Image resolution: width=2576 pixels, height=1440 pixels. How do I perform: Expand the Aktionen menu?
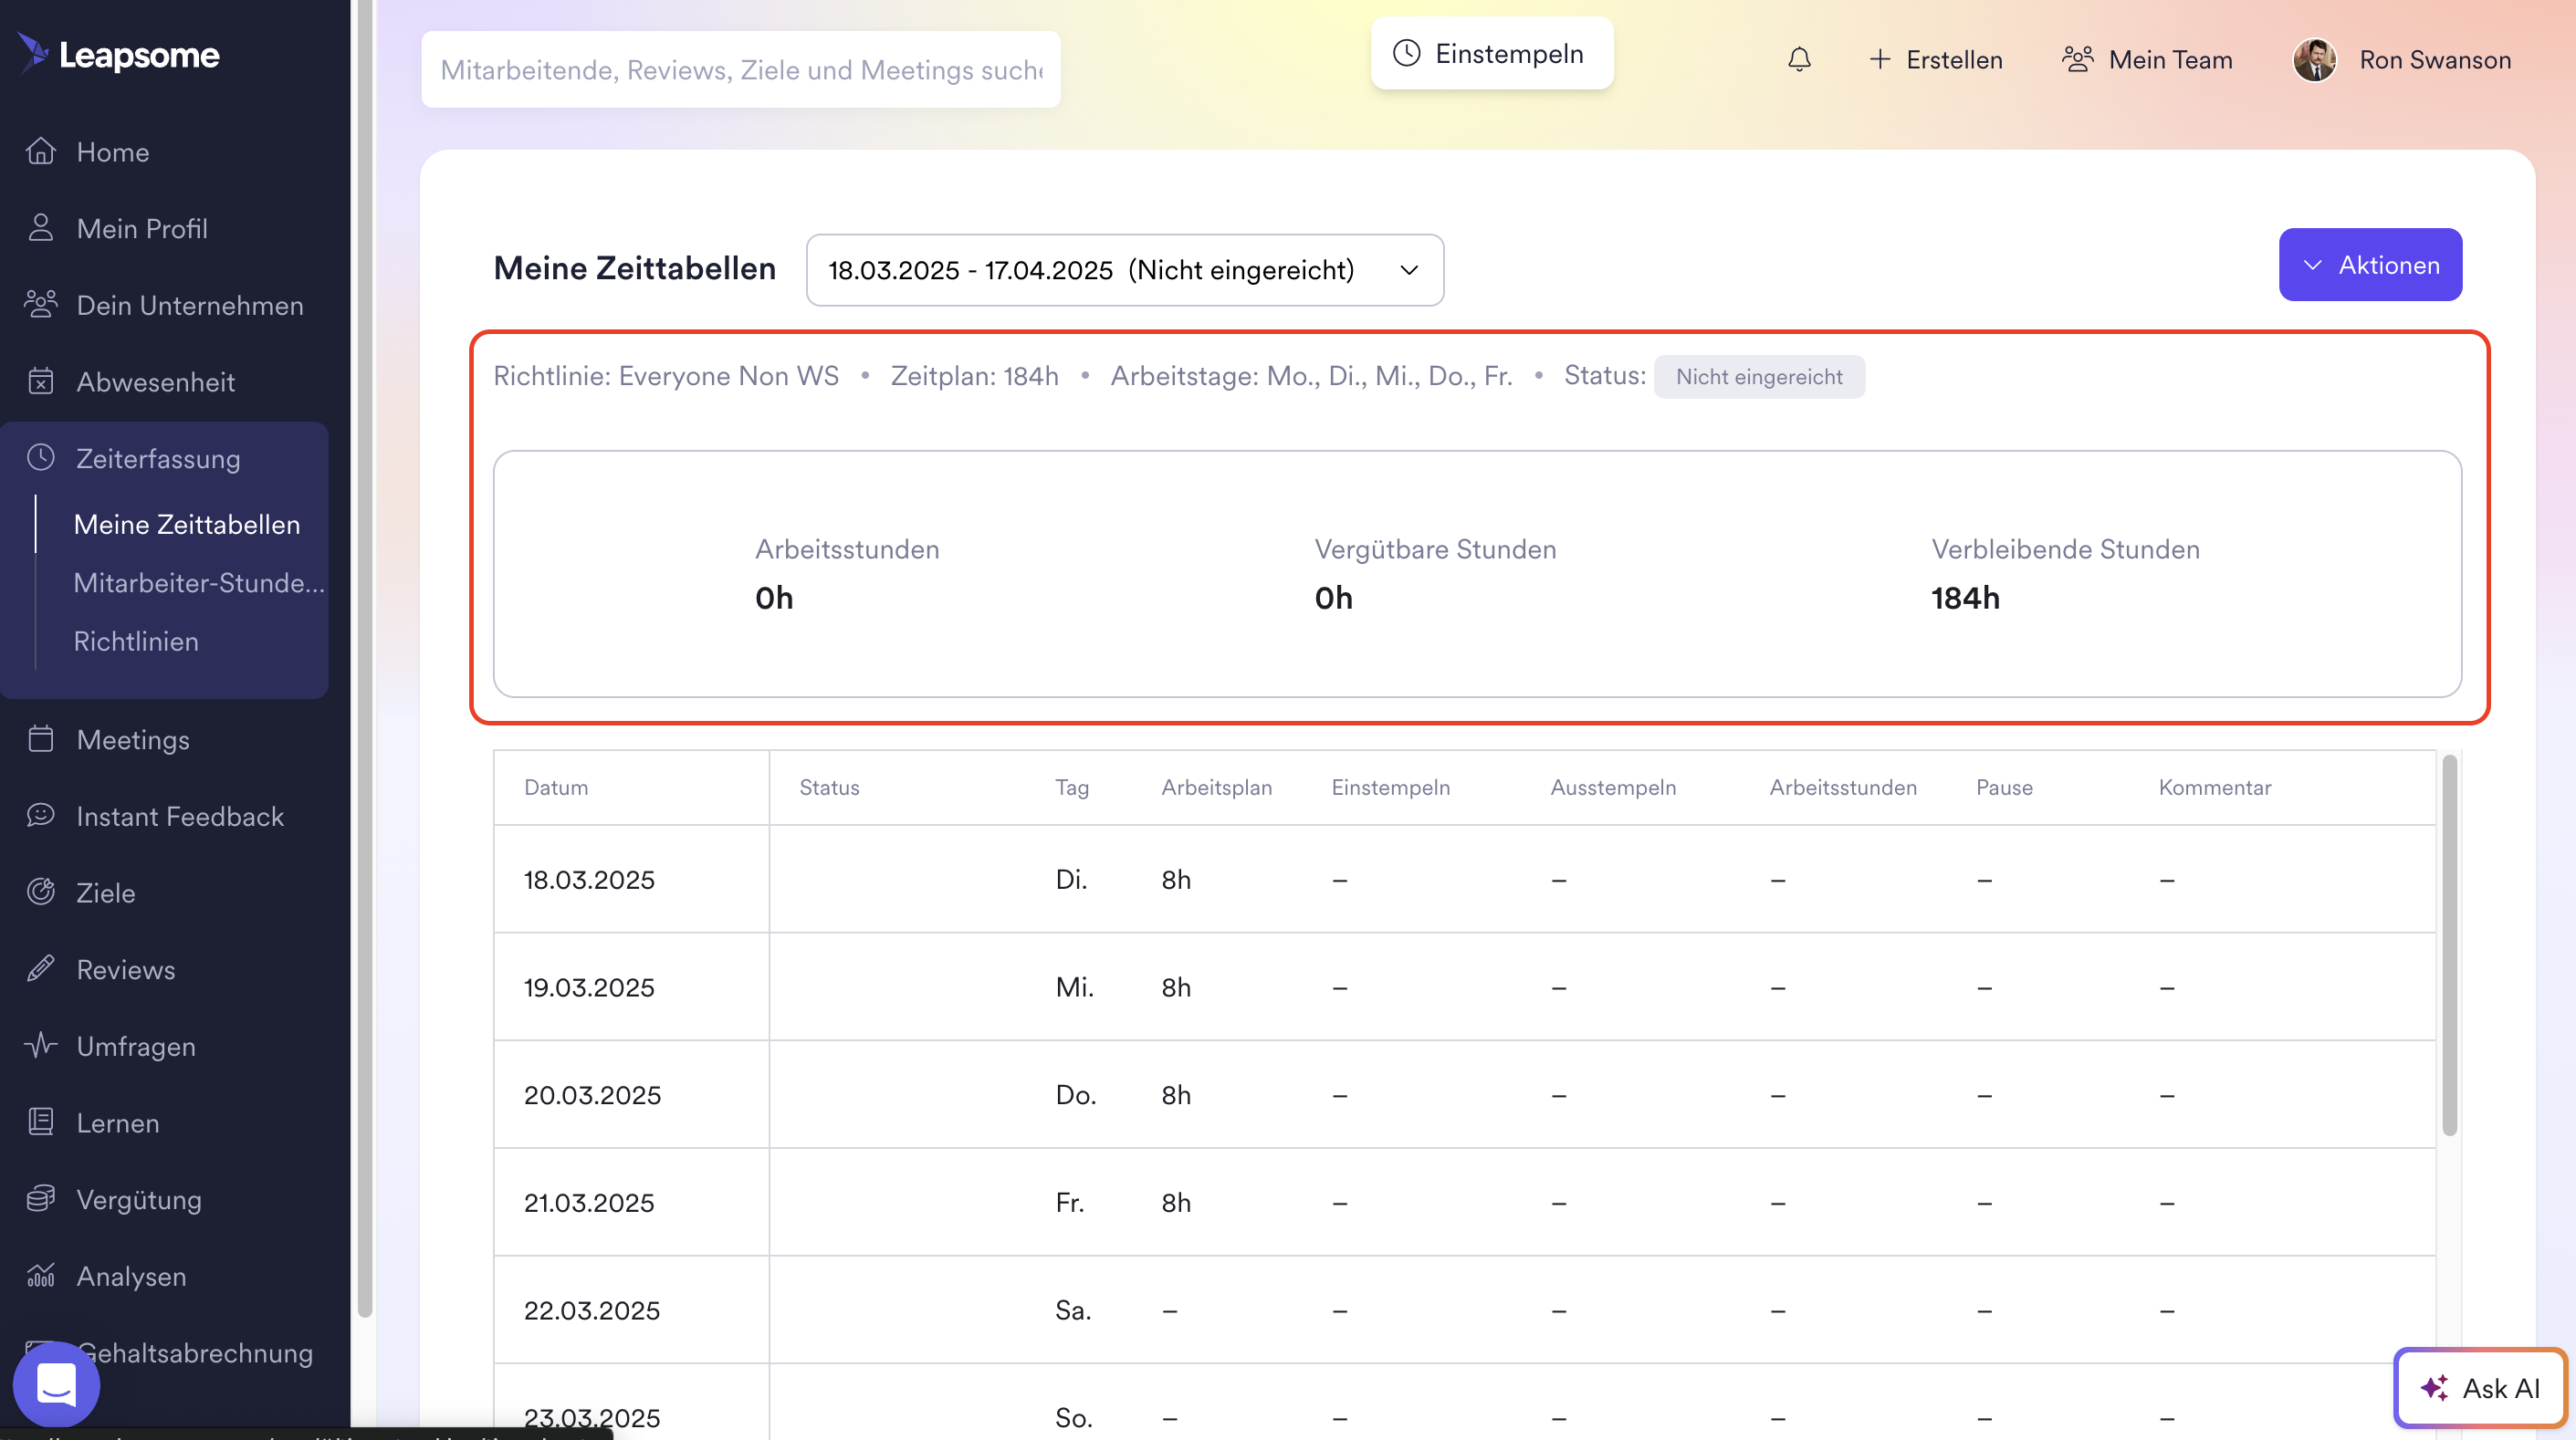[x=2370, y=265]
